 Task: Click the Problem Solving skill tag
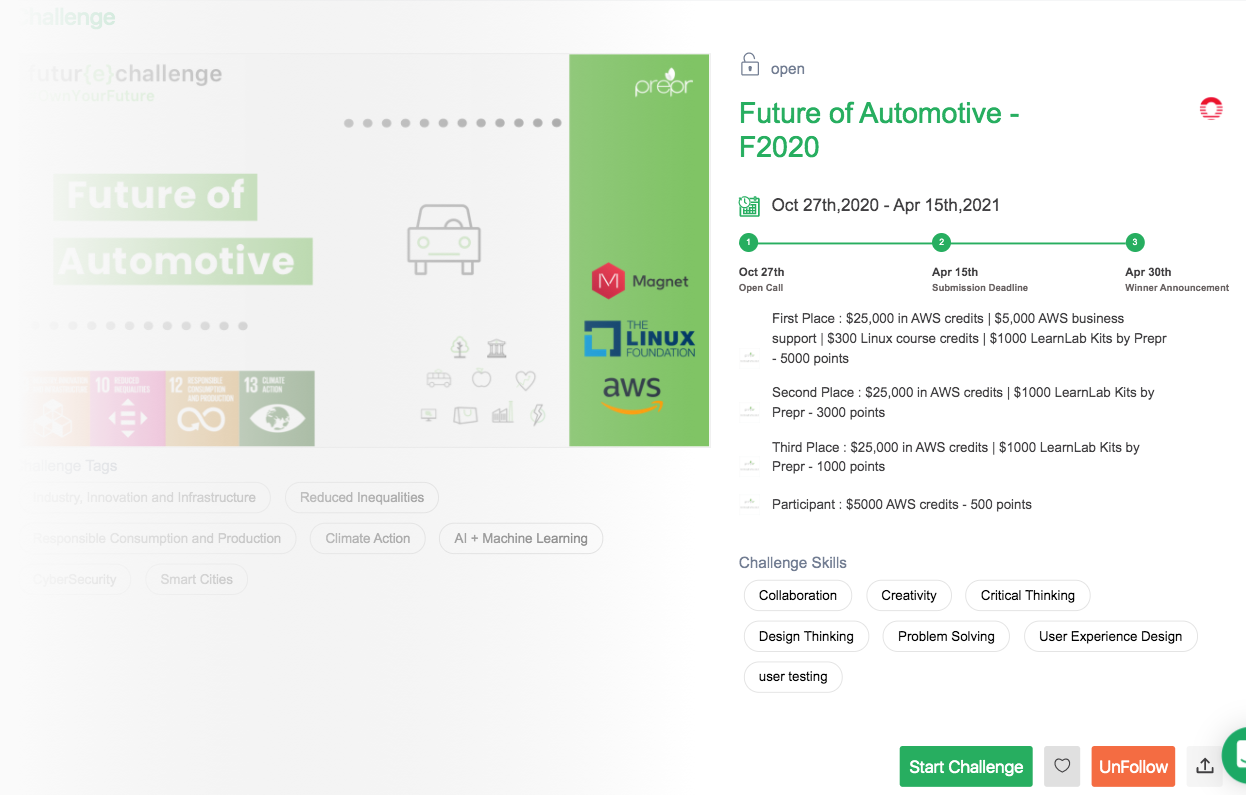(x=946, y=636)
